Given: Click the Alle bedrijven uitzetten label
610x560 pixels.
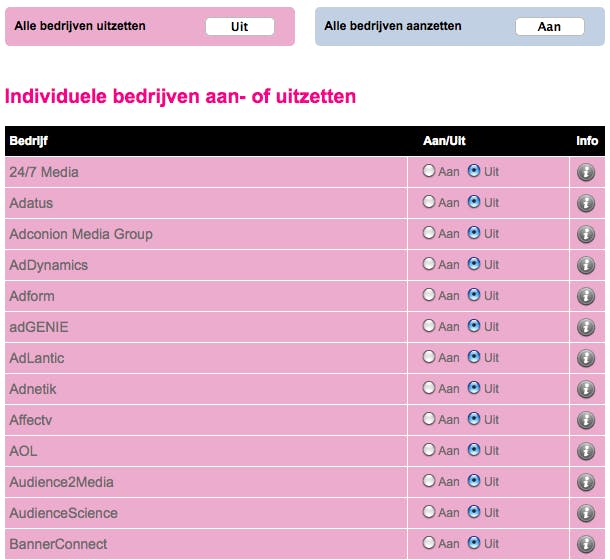Looking at the screenshot, I should (80, 26).
